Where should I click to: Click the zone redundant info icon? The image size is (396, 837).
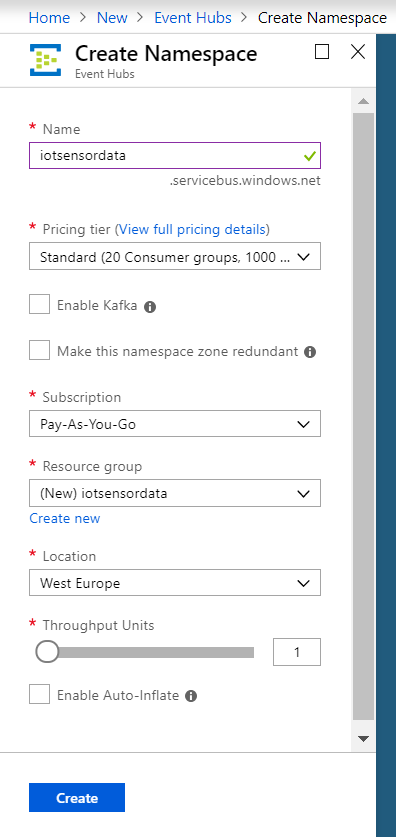[x=310, y=352]
